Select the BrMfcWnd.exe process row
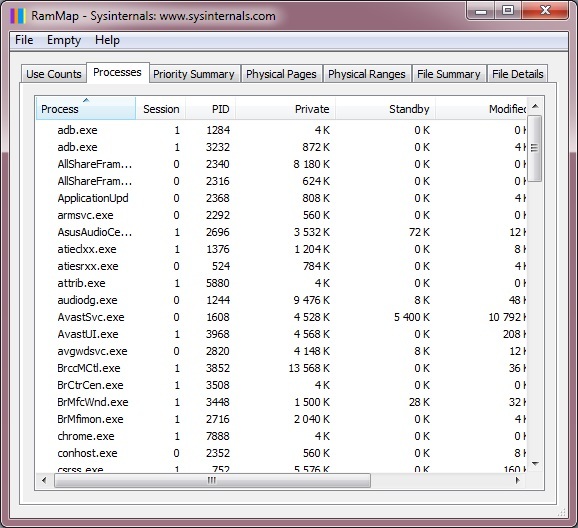578x528 pixels. click(x=282, y=402)
